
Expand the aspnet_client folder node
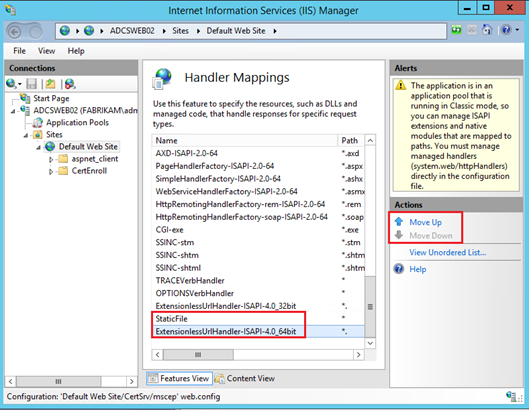[51, 159]
